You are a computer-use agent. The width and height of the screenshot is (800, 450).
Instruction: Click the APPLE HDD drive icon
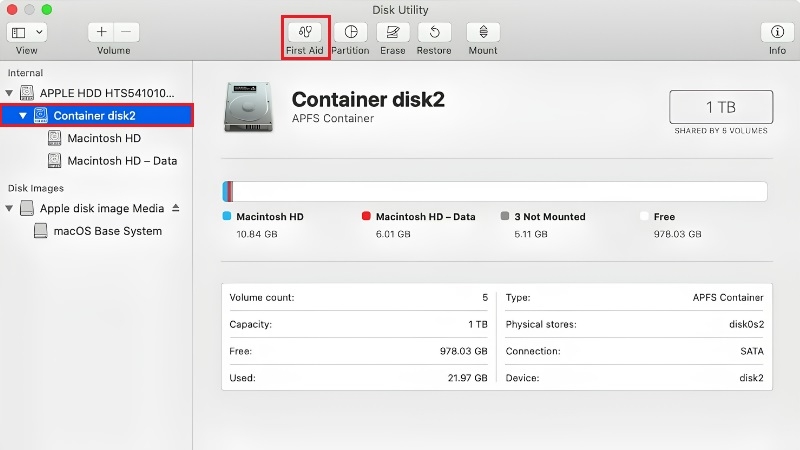[27, 93]
